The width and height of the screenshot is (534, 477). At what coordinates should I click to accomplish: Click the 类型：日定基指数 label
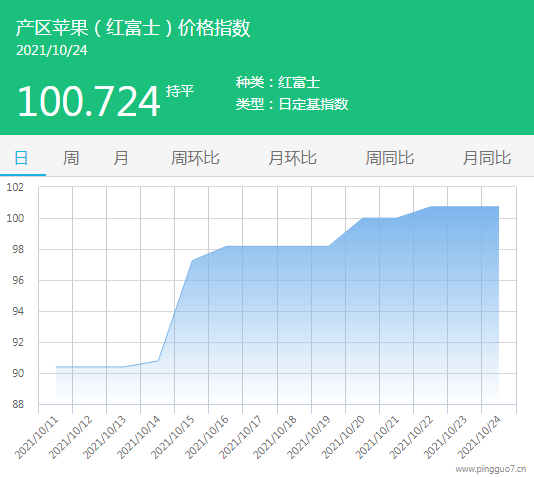pyautogui.click(x=292, y=104)
